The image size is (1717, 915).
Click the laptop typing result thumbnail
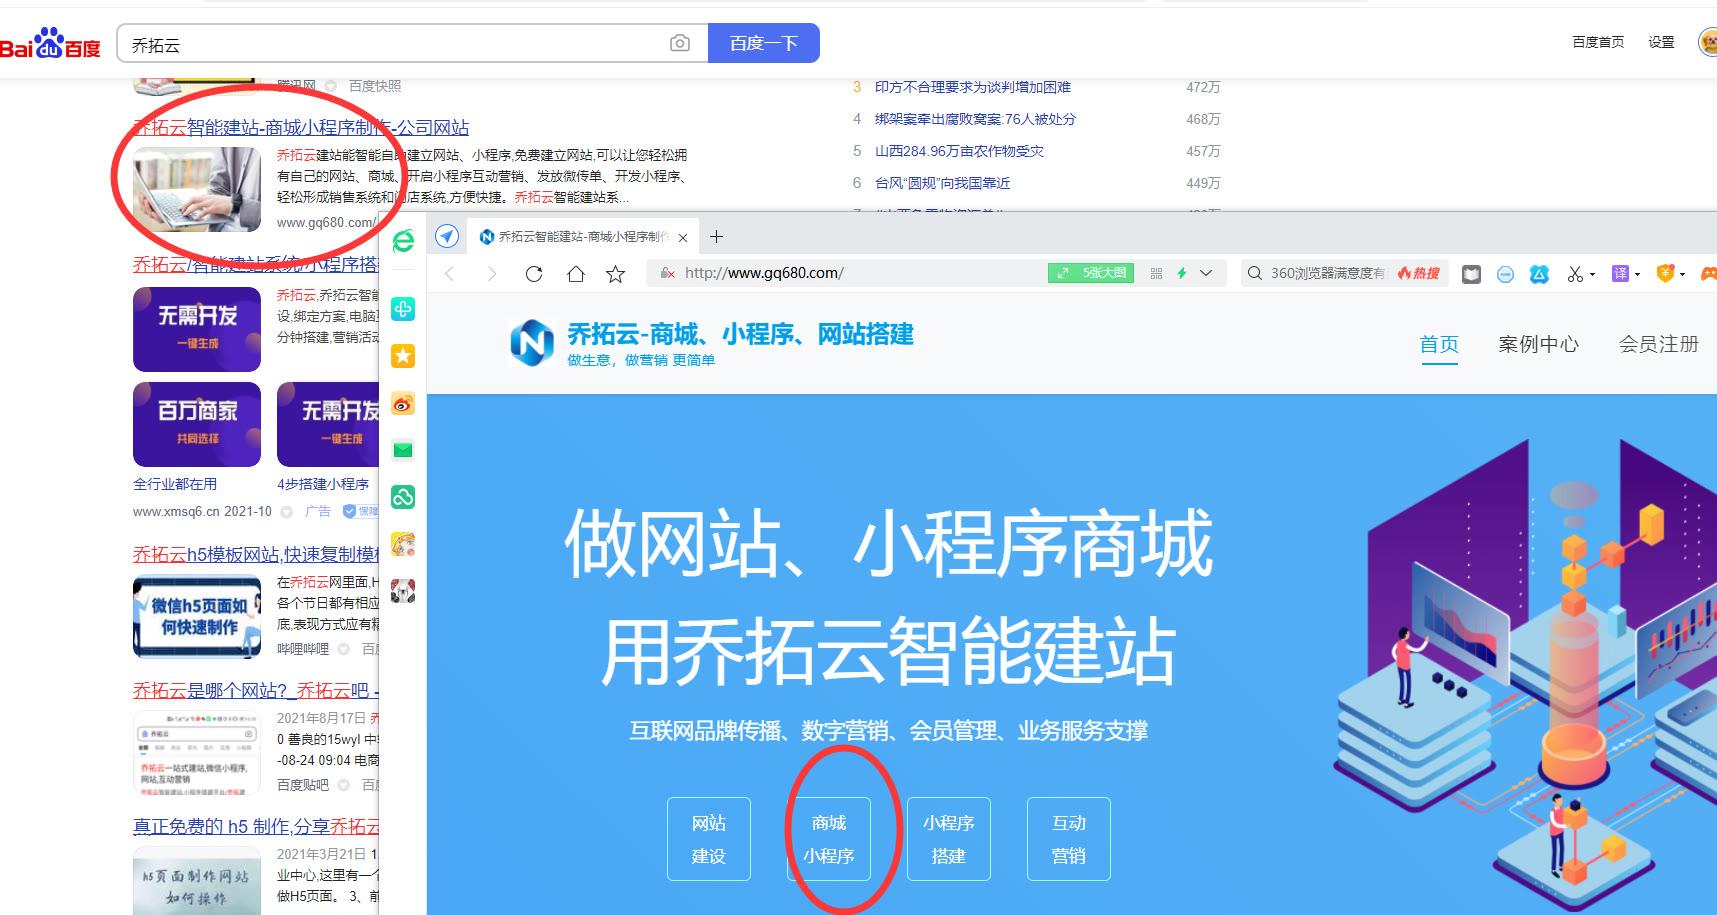[197, 189]
